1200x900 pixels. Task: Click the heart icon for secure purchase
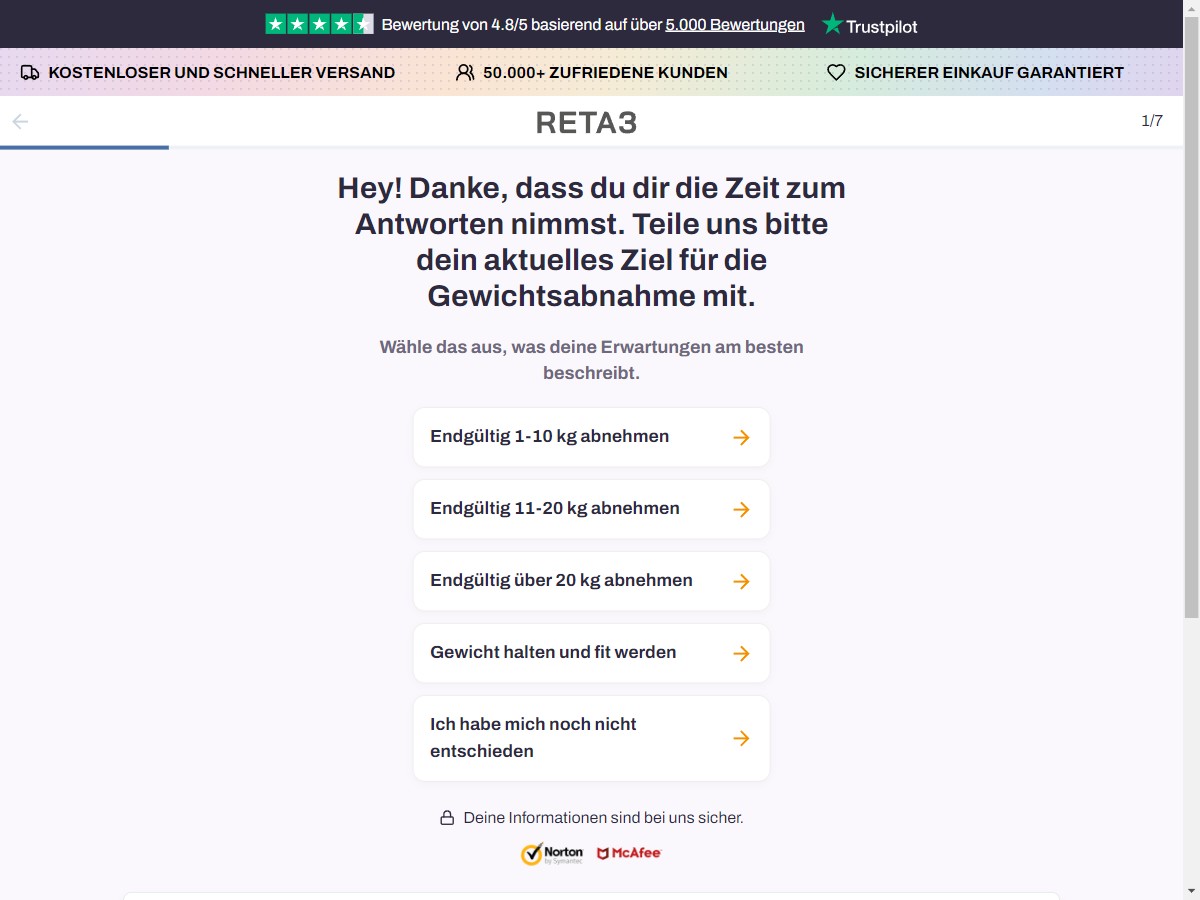pyautogui.click(x=836, y=73)
